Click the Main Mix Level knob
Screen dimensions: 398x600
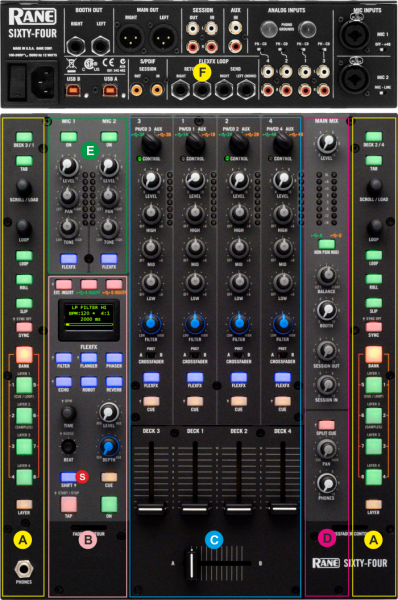click(x=327, y=143)
